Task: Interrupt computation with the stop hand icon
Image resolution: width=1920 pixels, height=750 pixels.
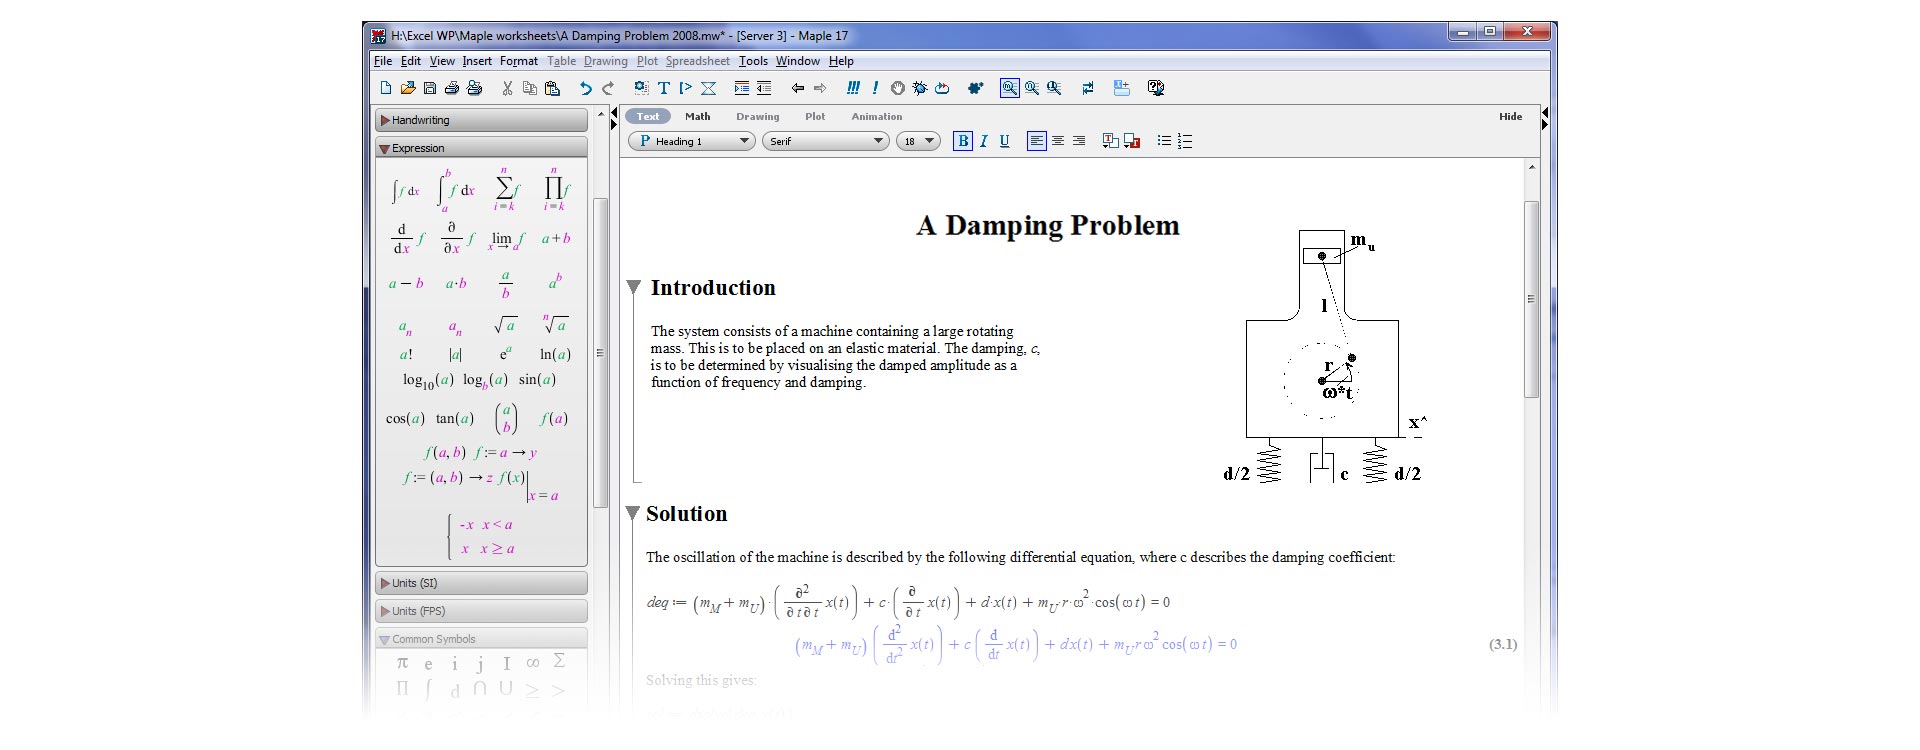Action: [x=897, y=88]
